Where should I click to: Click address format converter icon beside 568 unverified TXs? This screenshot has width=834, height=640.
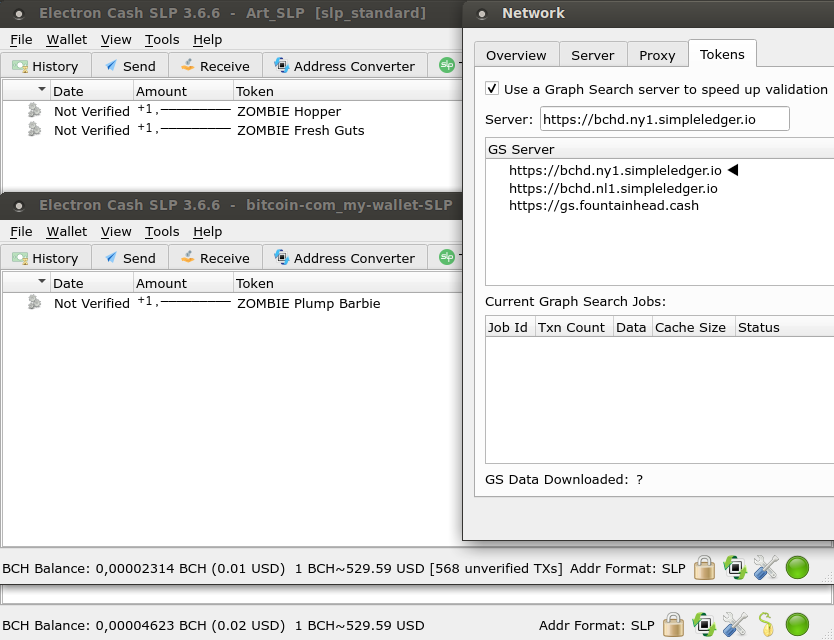click(x=735, y=568)
